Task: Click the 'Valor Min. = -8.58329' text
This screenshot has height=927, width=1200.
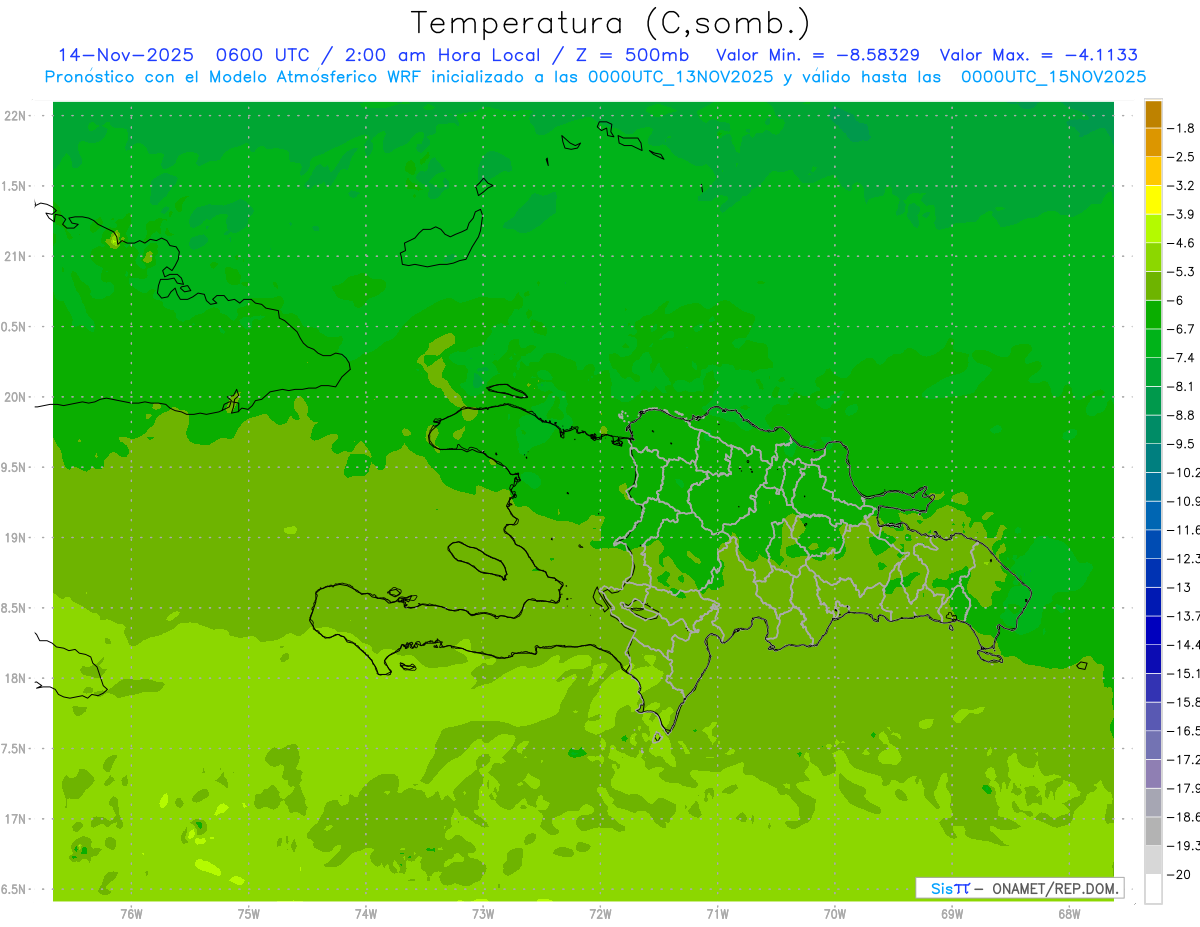Action: [819, 55]
